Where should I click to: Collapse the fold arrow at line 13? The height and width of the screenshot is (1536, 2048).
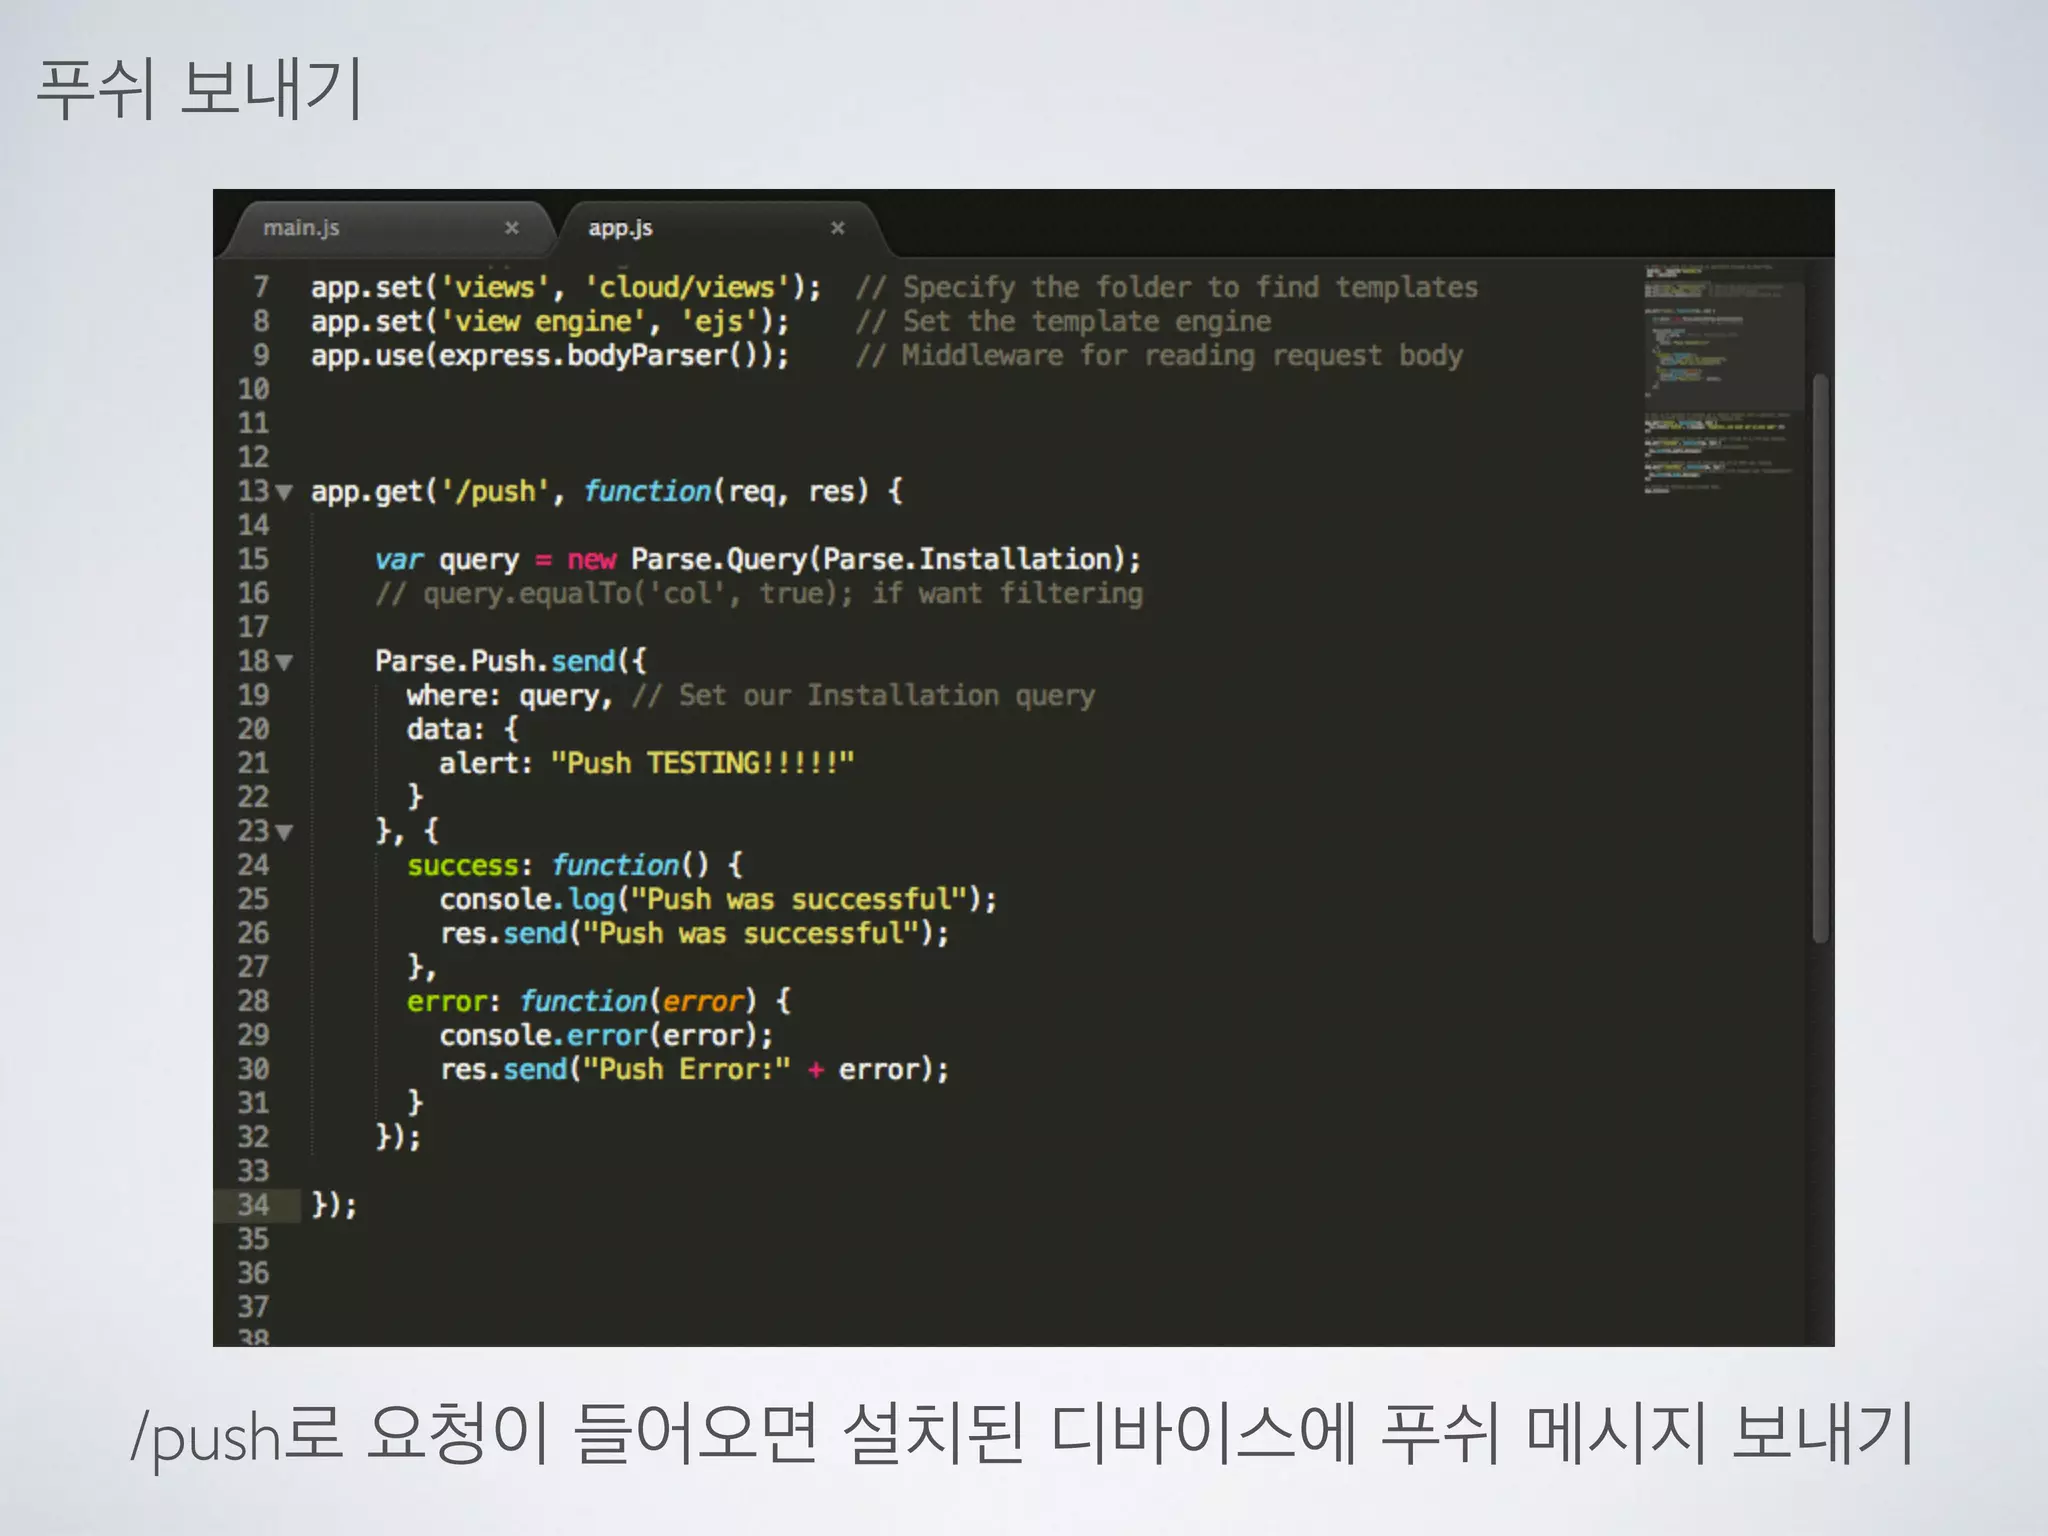point(284,492)
